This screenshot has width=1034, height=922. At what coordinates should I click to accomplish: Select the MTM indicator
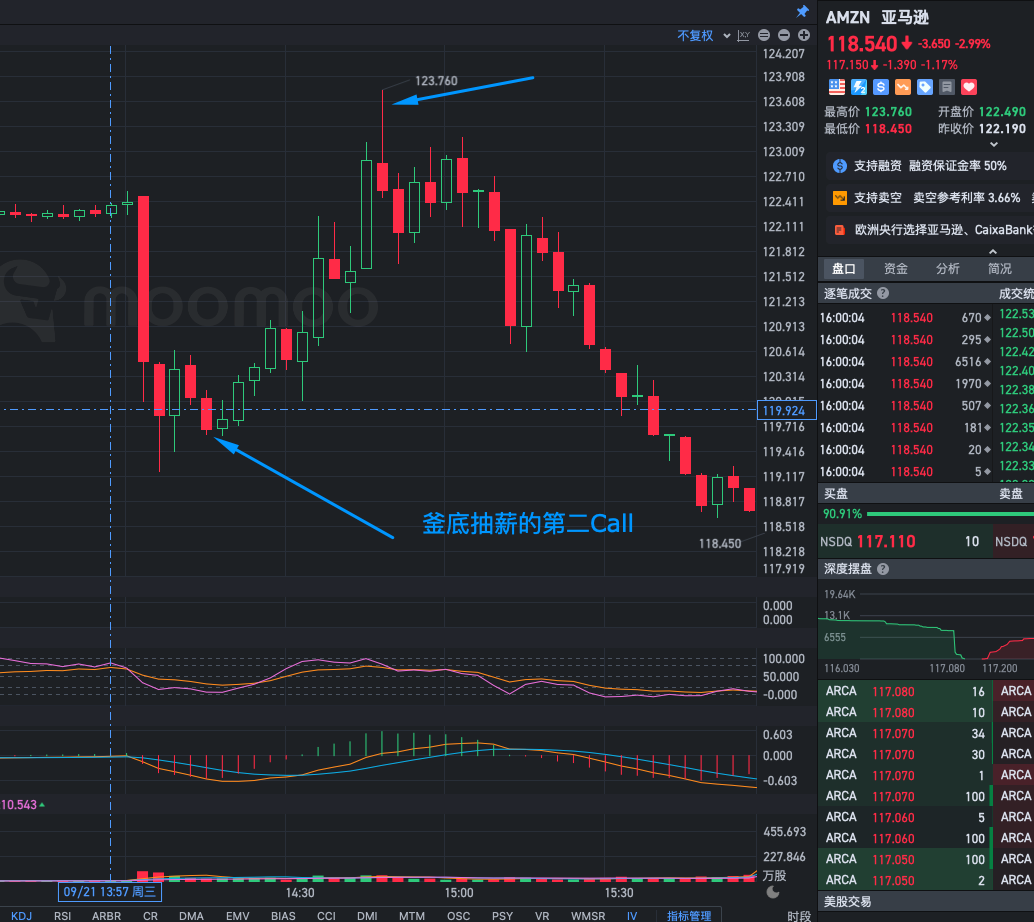(411, 915)
